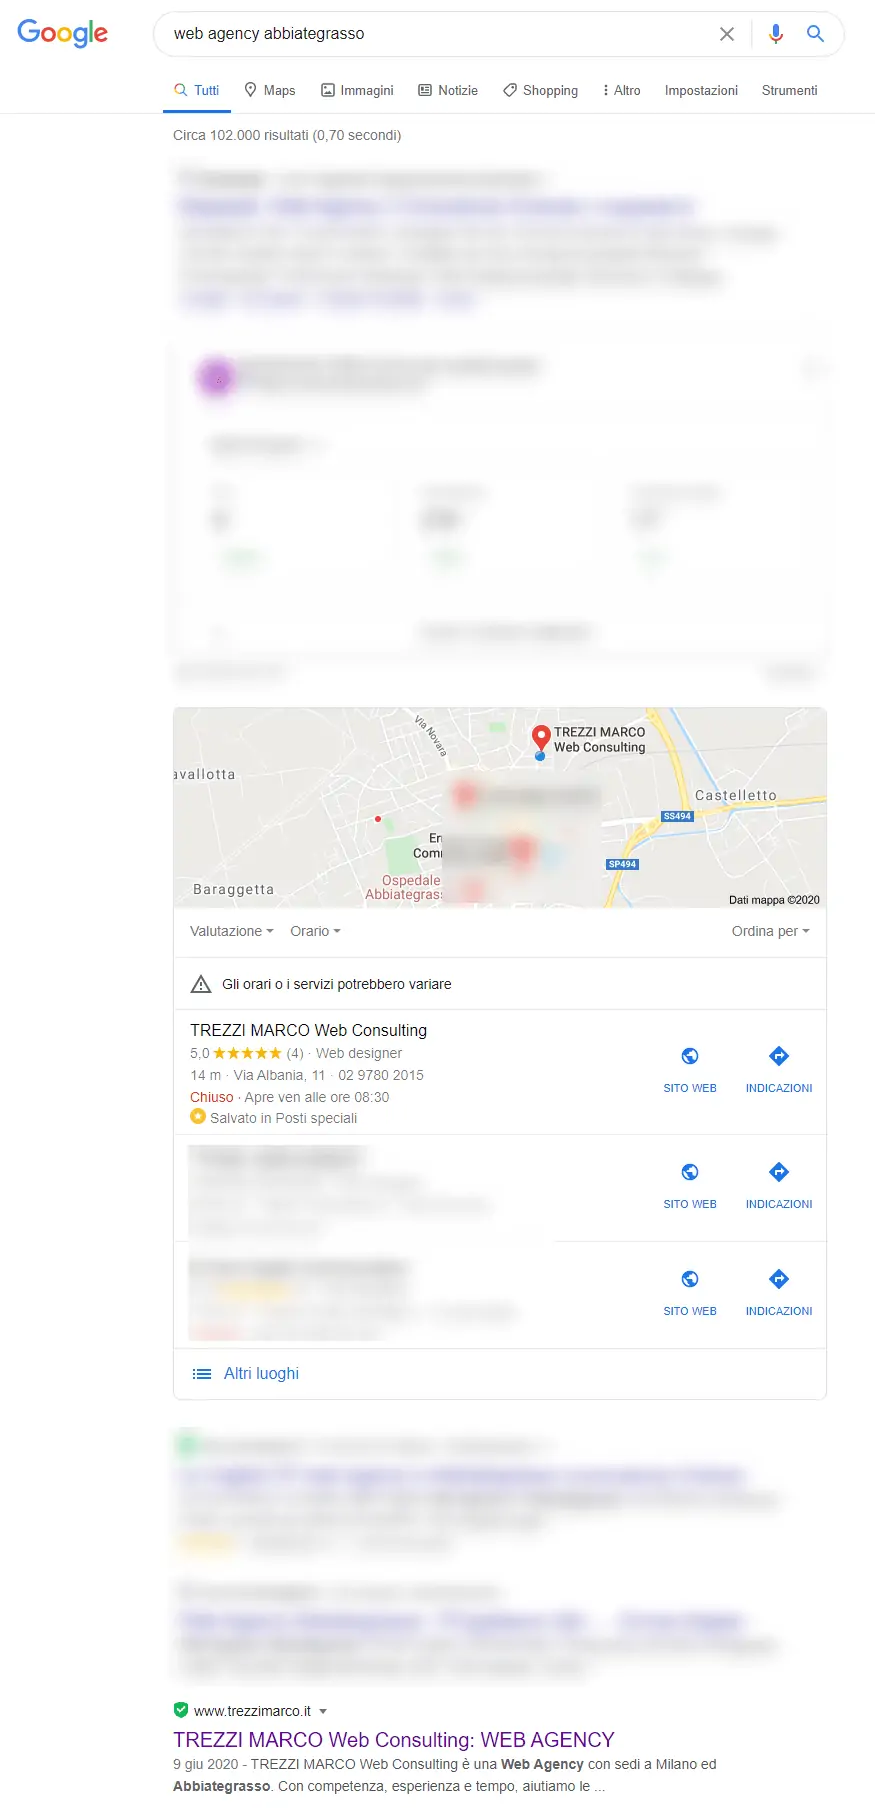Submit search with the magnifying glass icon
Image resolution: width=875 pixels, height=1817 pixels.
tap(816, 34)
